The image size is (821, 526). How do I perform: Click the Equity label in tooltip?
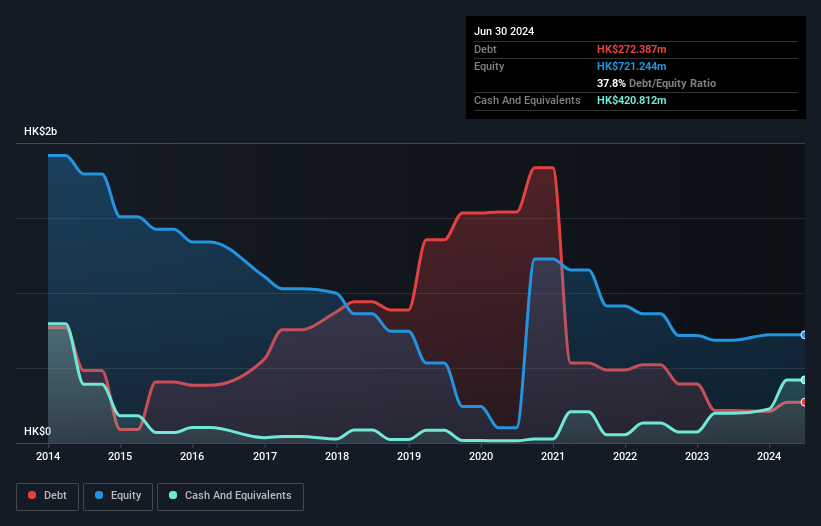pyautogui.click(x=489, y=66)
